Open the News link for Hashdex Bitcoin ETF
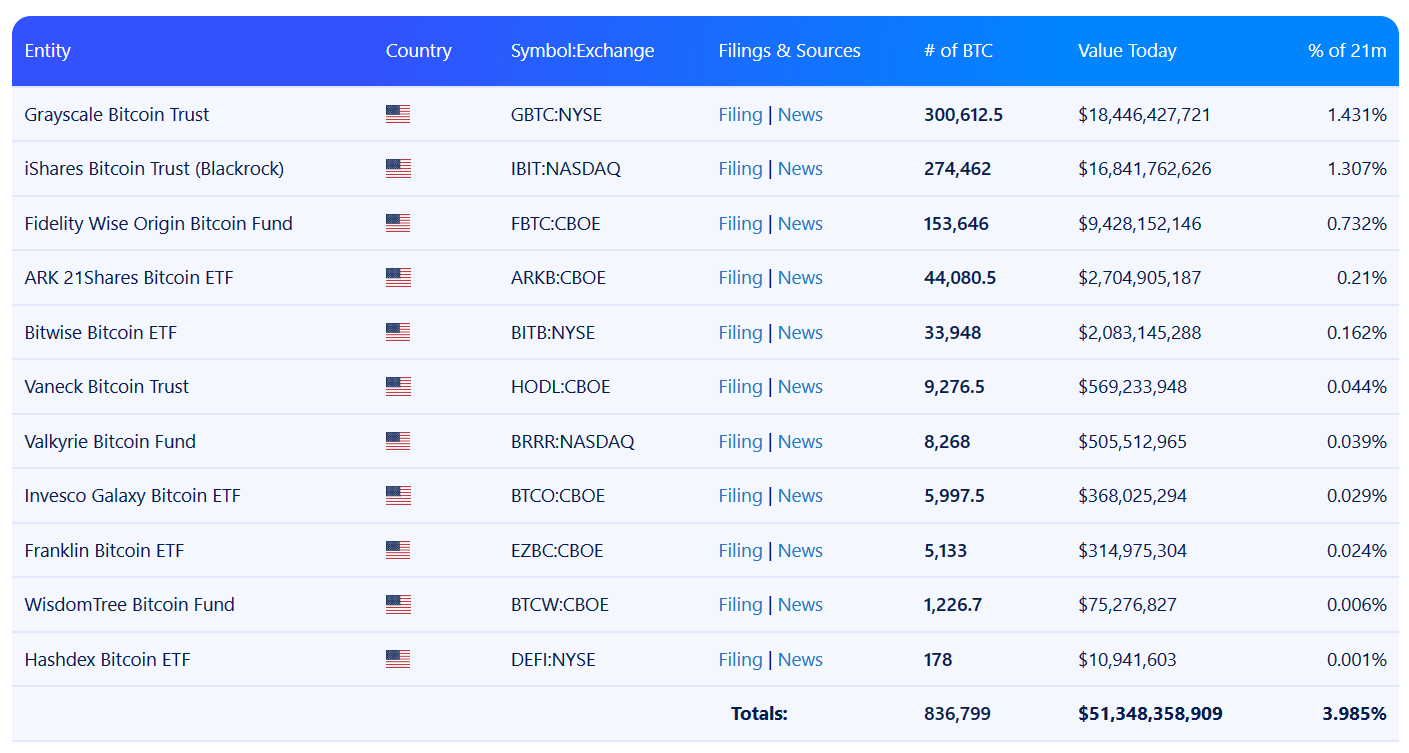The width and height of the screenshot is (1409, 753). 800,660
